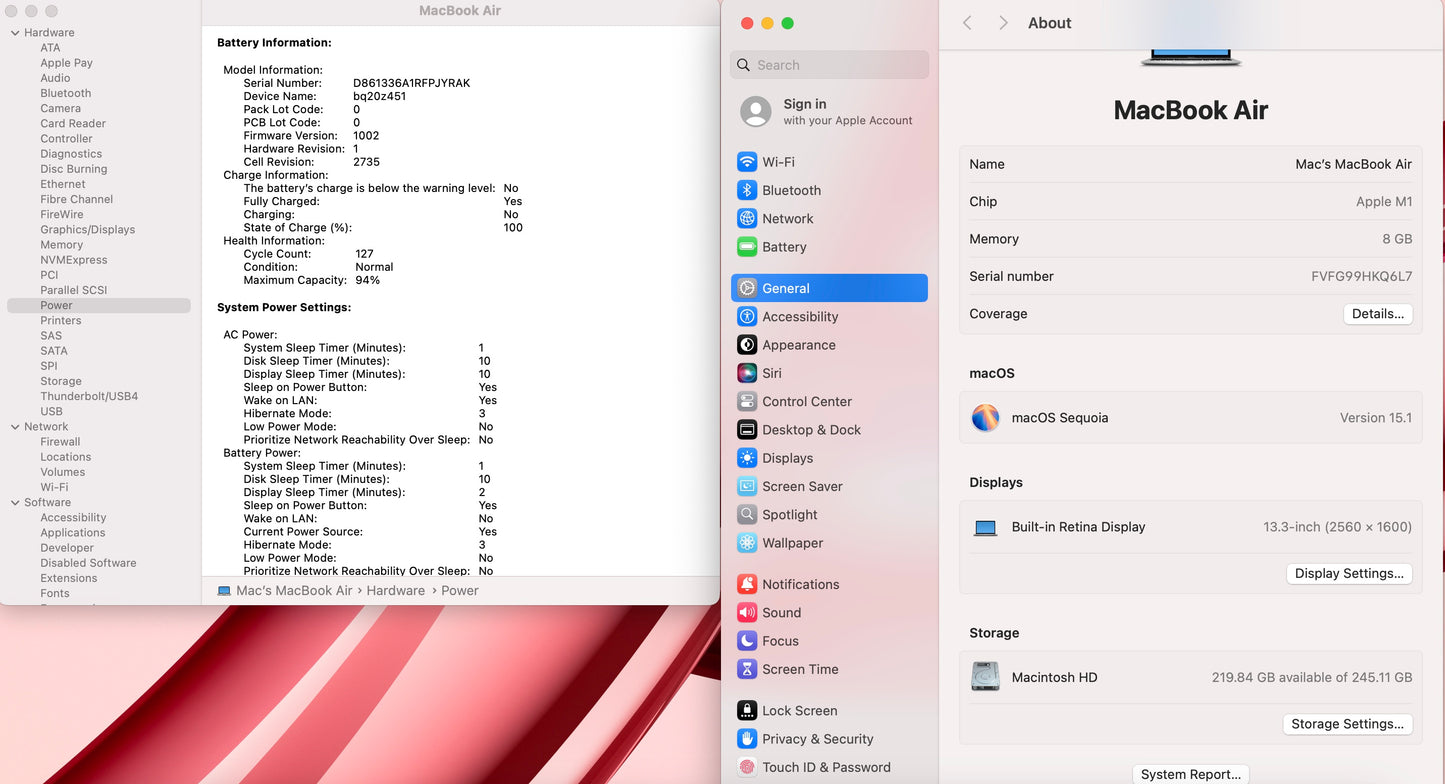The width and height of the screenshot is (1445, 784).
Task: Select the Siri icon in sidebar
Action: tap(746, 373)
